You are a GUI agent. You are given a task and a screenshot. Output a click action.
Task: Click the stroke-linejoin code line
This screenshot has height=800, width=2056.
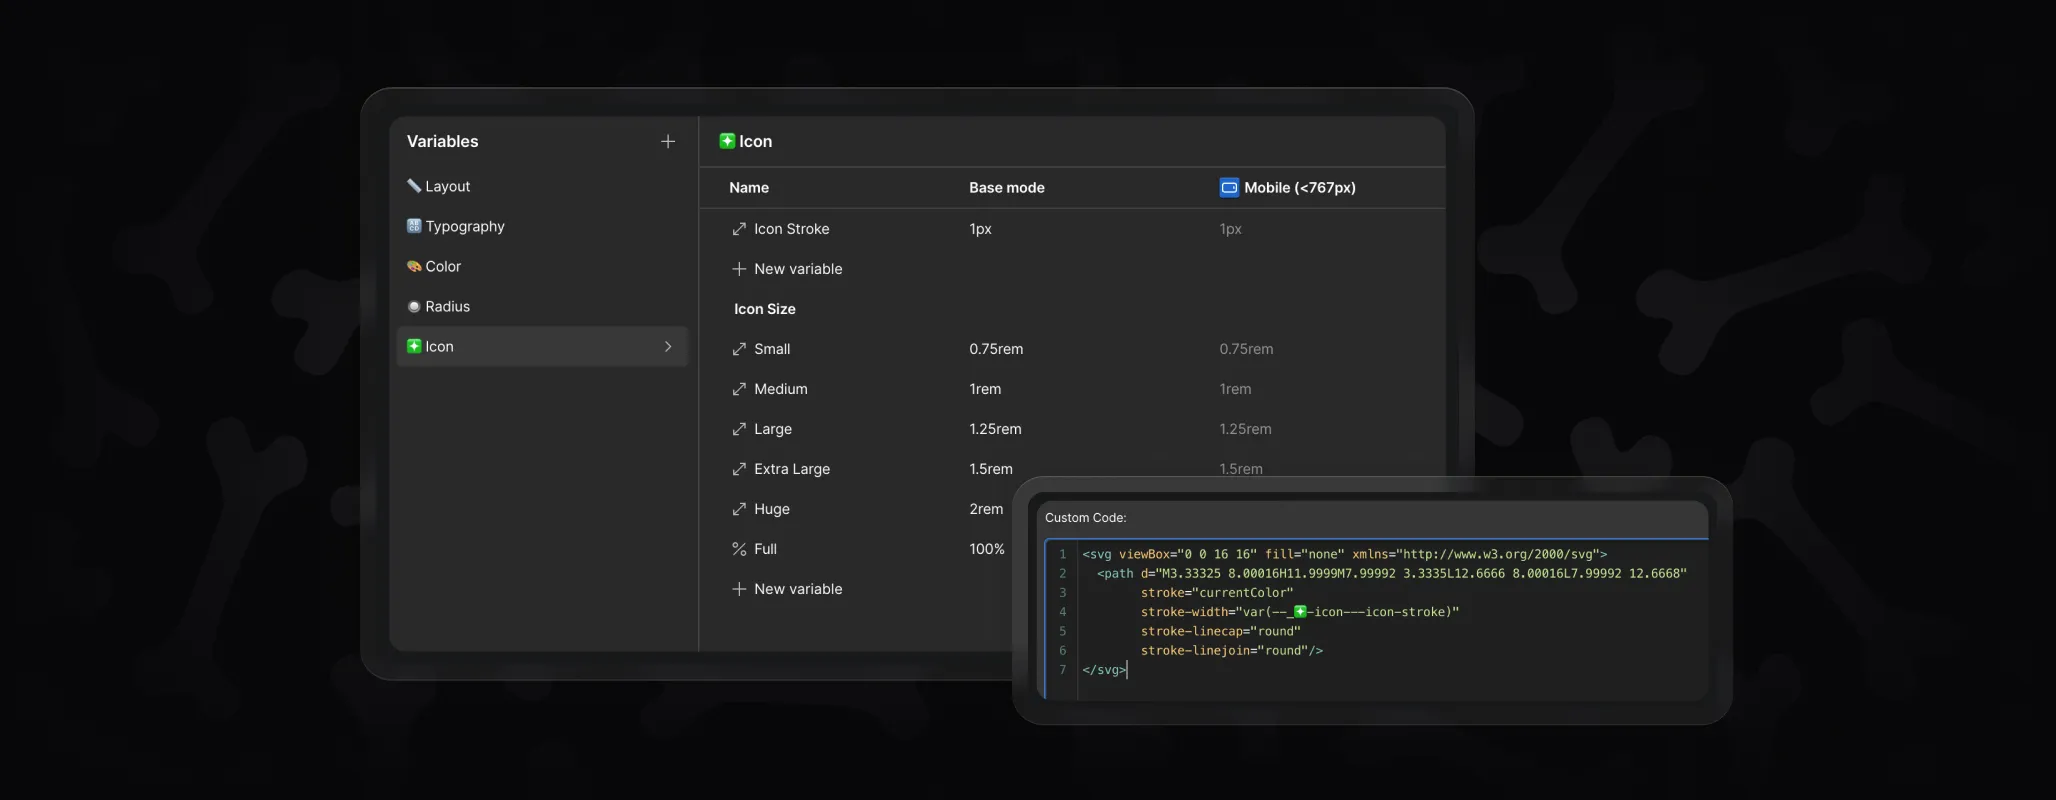click(x=1232, y=650)
